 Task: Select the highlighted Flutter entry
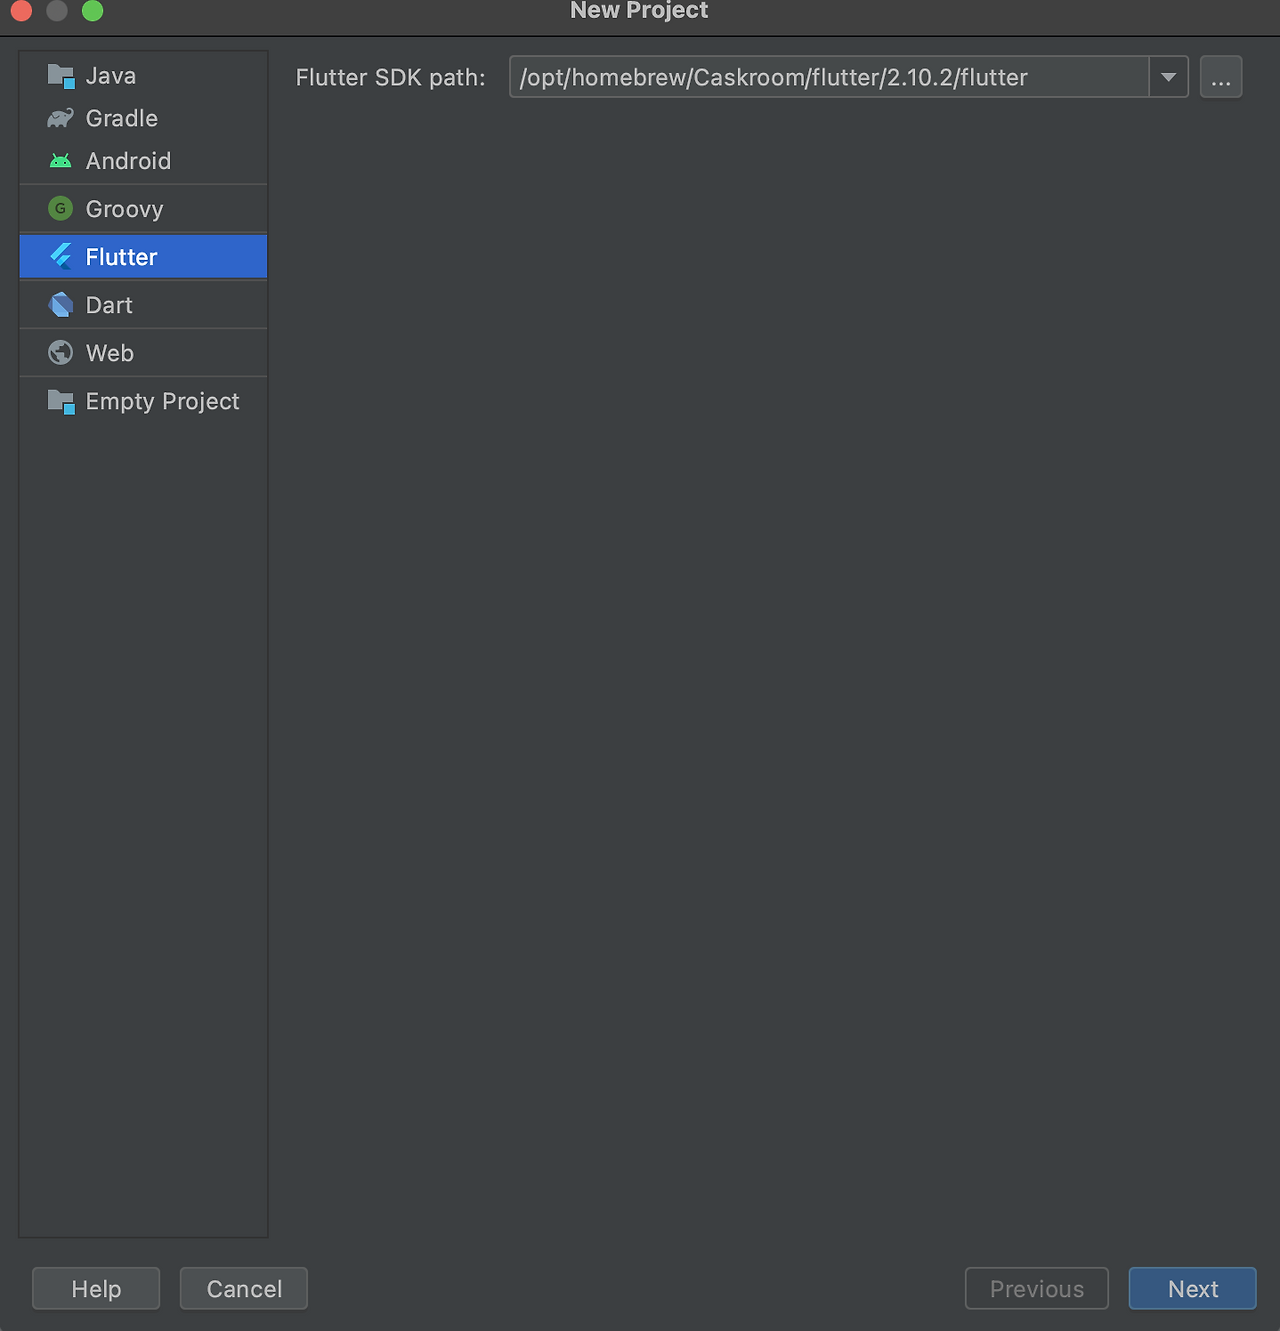(x=143, y=257)
